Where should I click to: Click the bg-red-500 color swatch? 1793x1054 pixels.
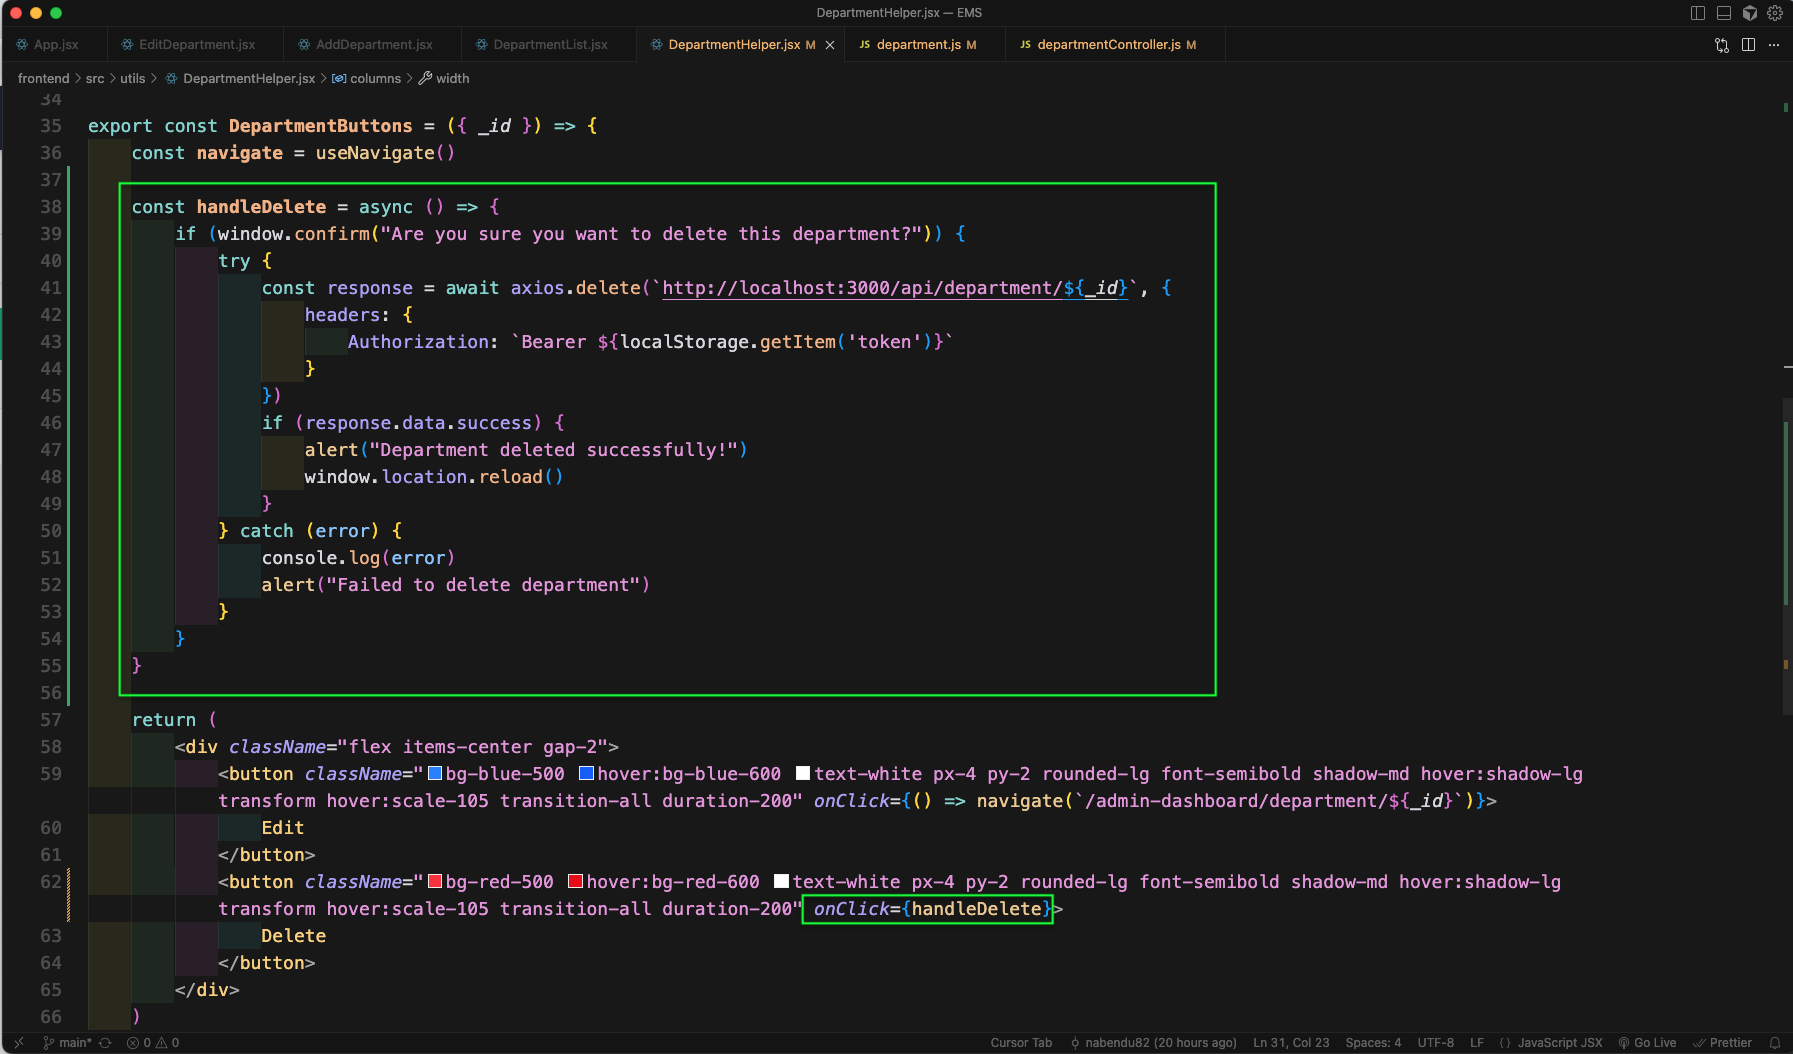tap(435, 882)
